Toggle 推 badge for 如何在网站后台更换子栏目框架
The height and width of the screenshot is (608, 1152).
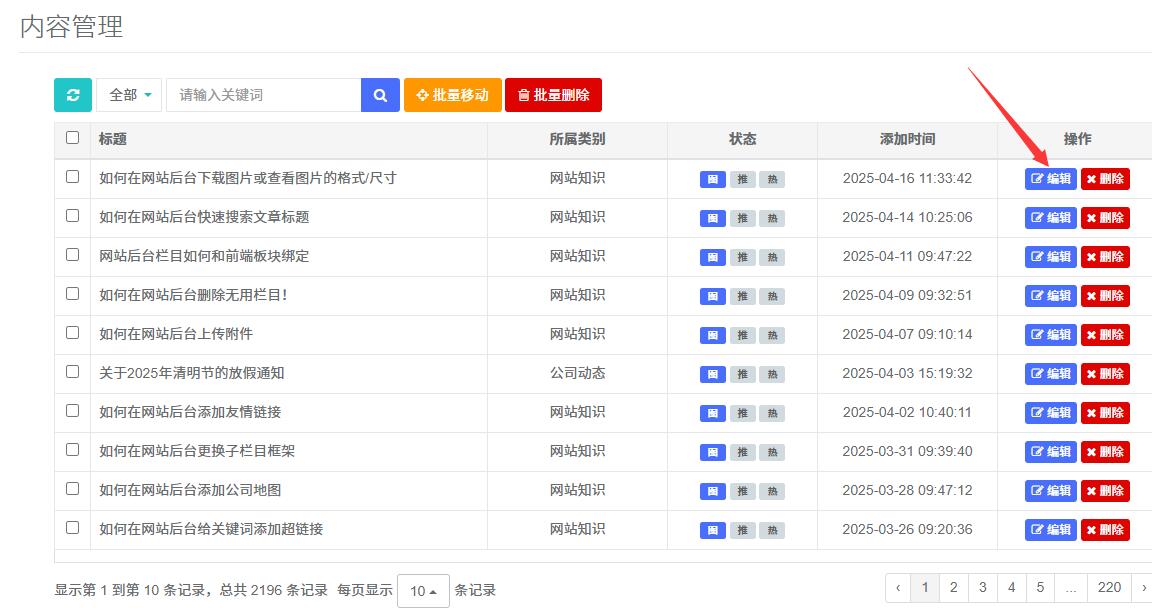tap(742, 452)
